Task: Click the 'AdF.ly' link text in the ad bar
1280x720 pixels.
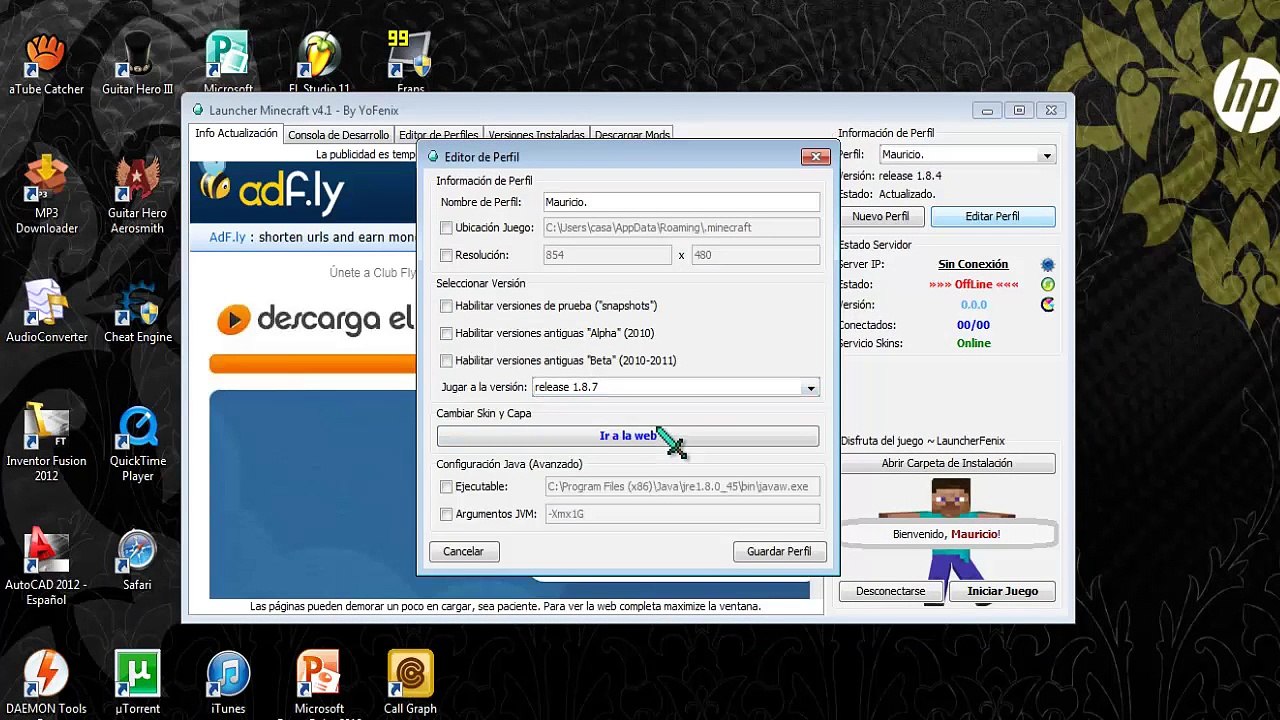Action: (227, 238)
